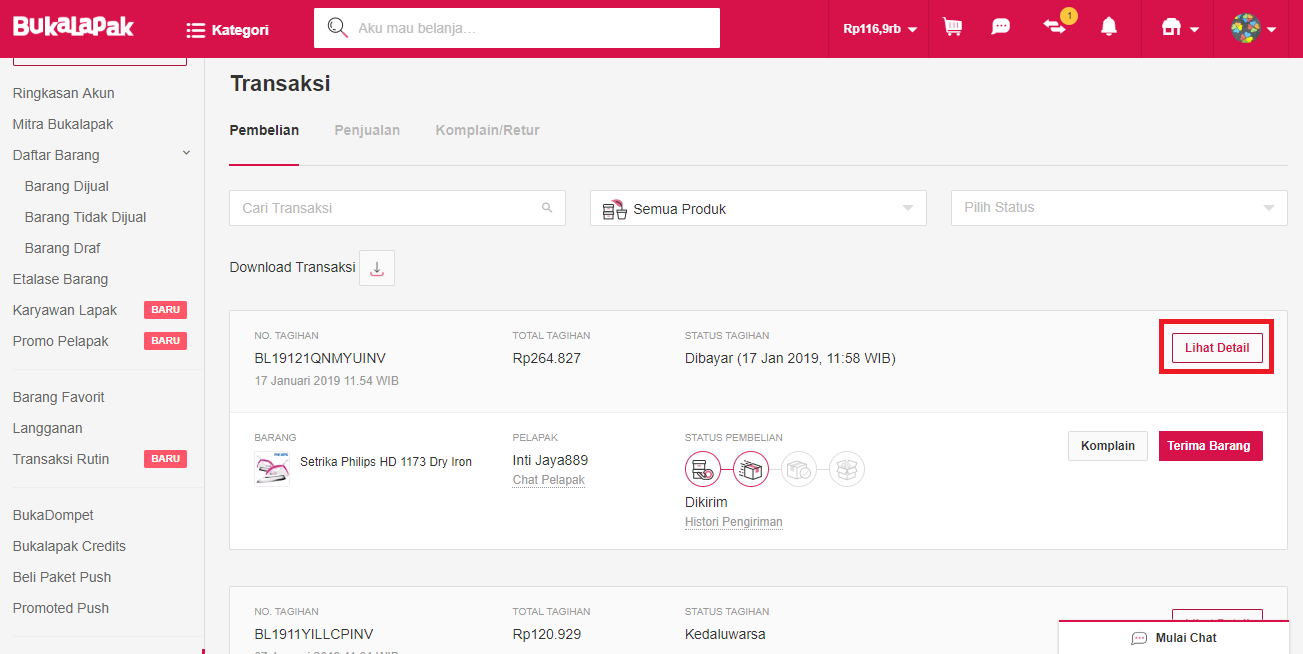Click the Setrika Philips product thumbnail
Image resolution: width=1303 pixels, height=654 pixels.
pyautogui.click(x=272, y=469)
